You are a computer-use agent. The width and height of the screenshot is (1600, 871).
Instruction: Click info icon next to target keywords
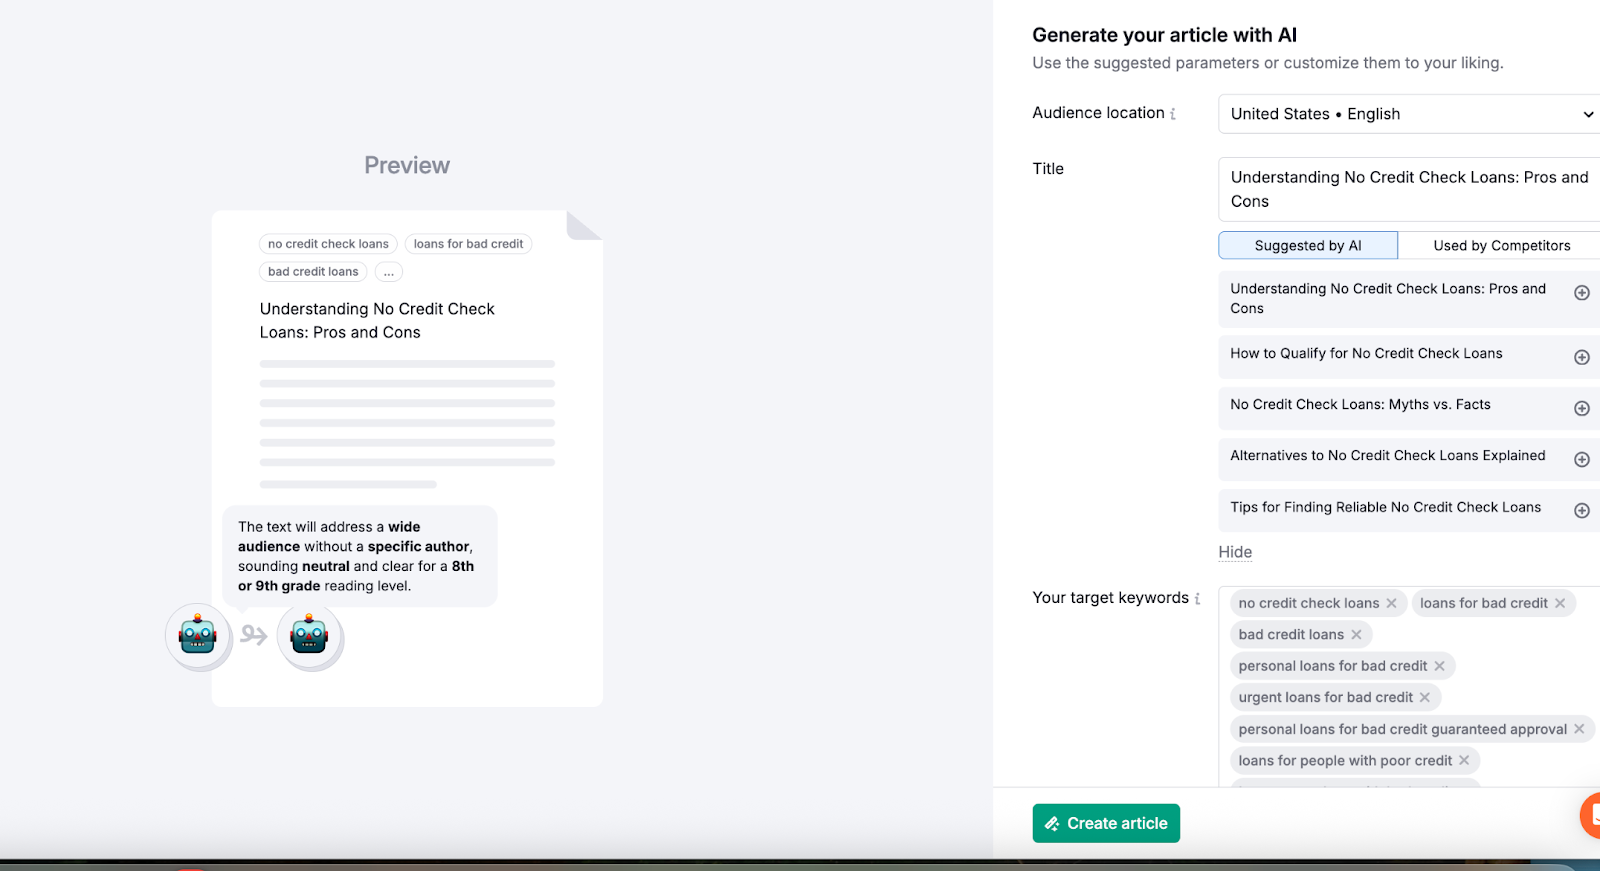[x=1197, y=598]
